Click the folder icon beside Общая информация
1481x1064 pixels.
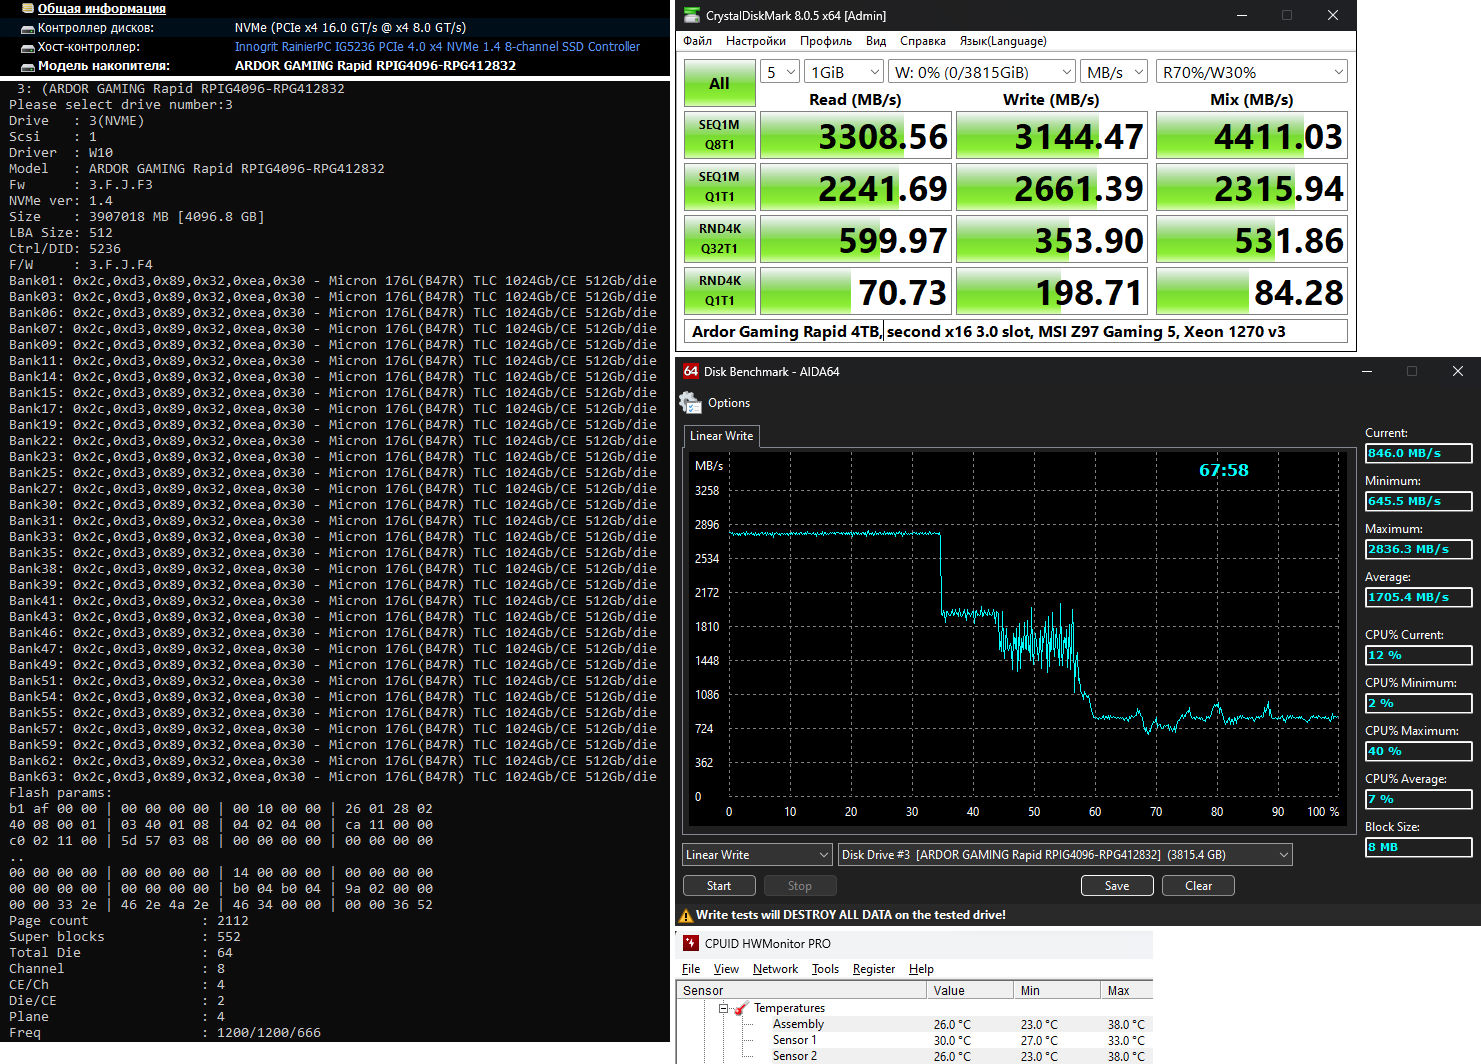click(x=28, y=8)
